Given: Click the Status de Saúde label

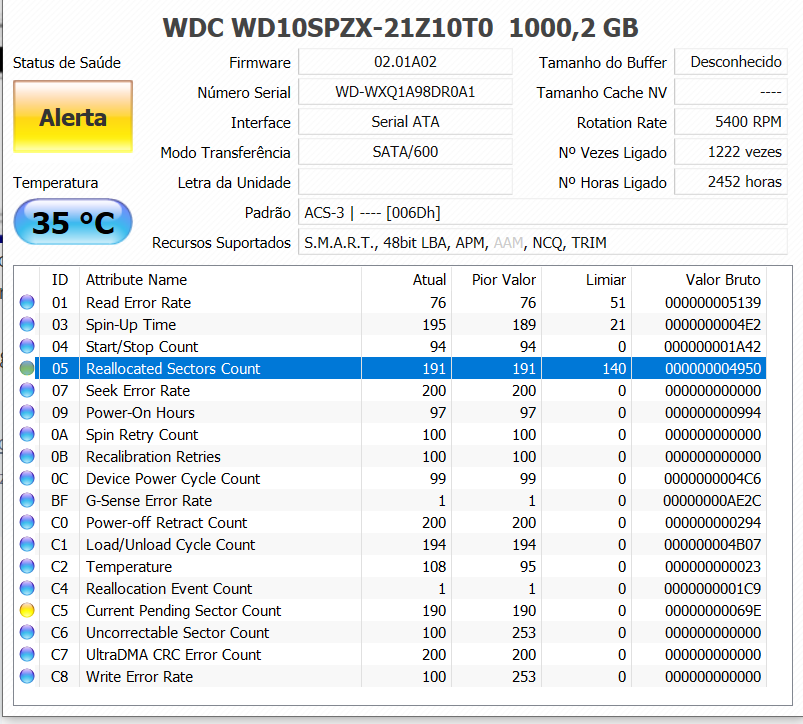Looking at the screenshot, I should (67, 62).
